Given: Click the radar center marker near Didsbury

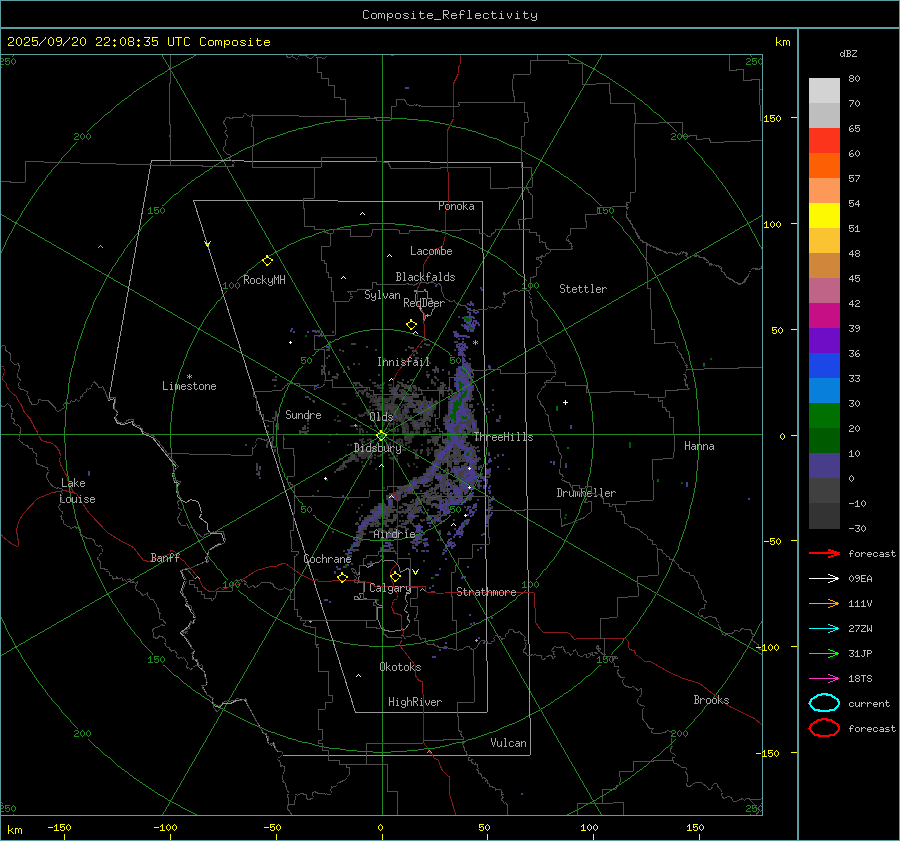Looking at the screenshot, I should click(381, 435).
